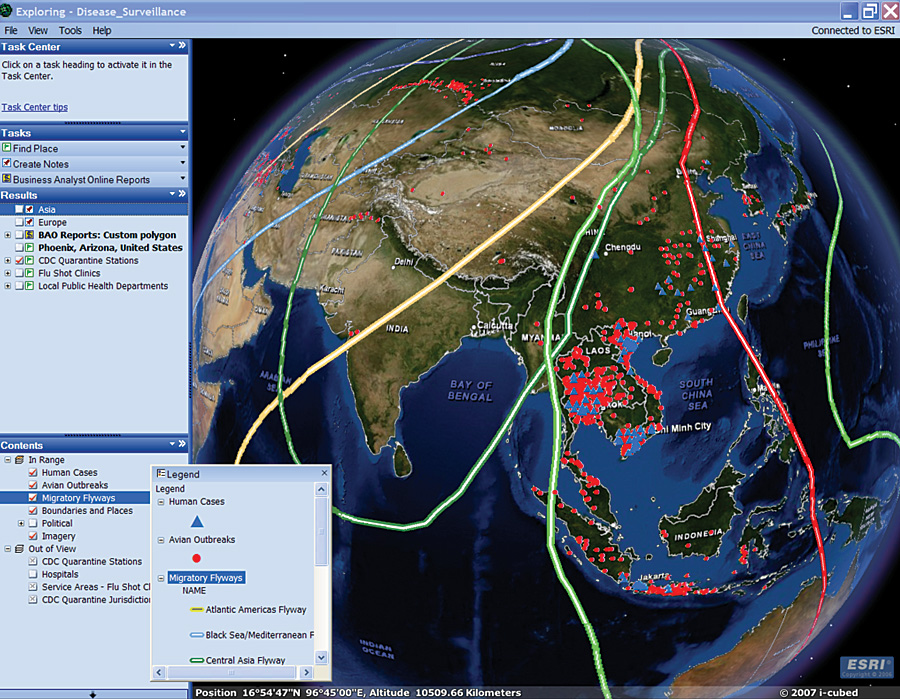
Task: Expand the Flu Shot Clinics node
Action: click(7, 273)
